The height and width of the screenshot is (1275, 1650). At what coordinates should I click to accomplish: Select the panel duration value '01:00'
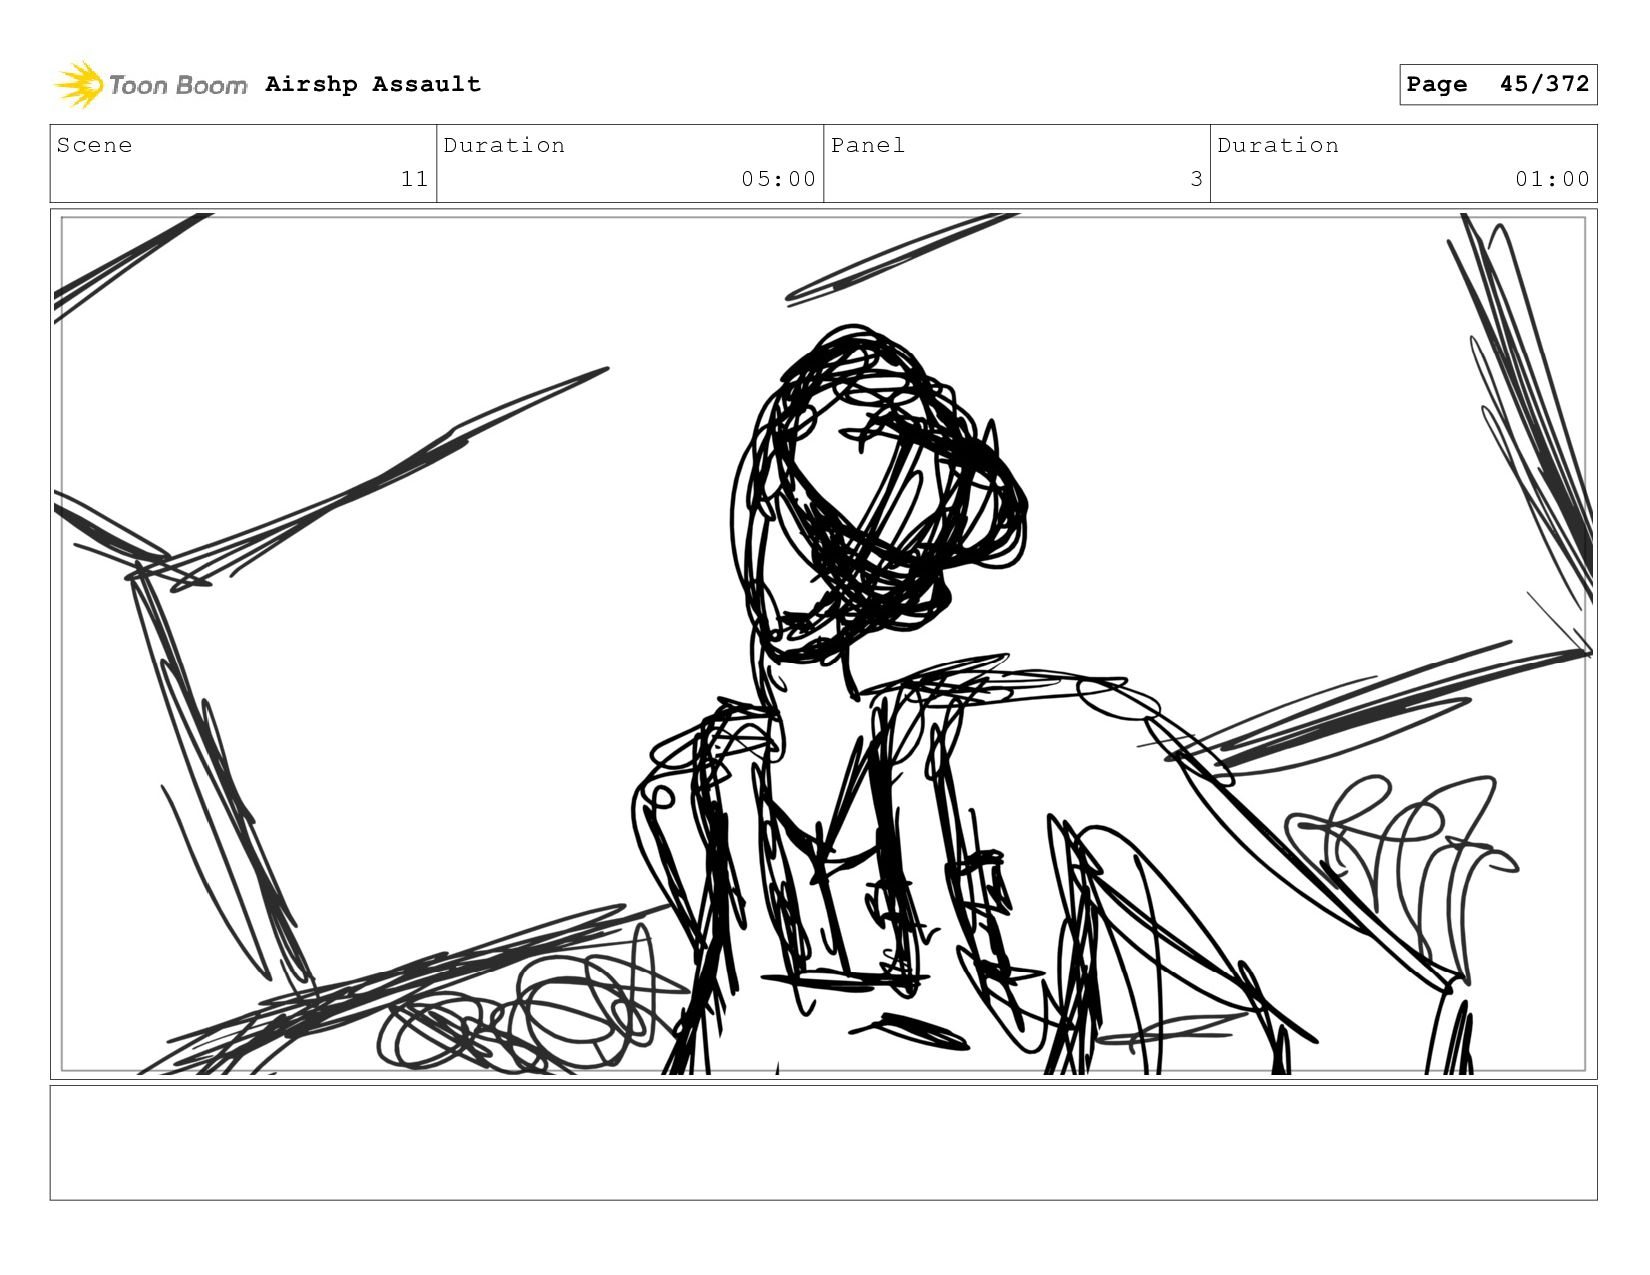coord(1552,179)
